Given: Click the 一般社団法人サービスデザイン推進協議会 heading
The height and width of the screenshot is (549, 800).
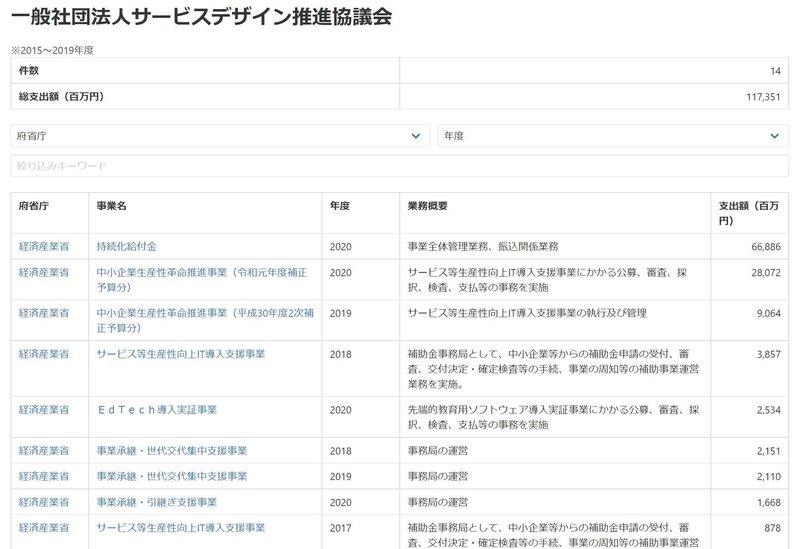Looking at the screenshot, I should click(201, 17).
